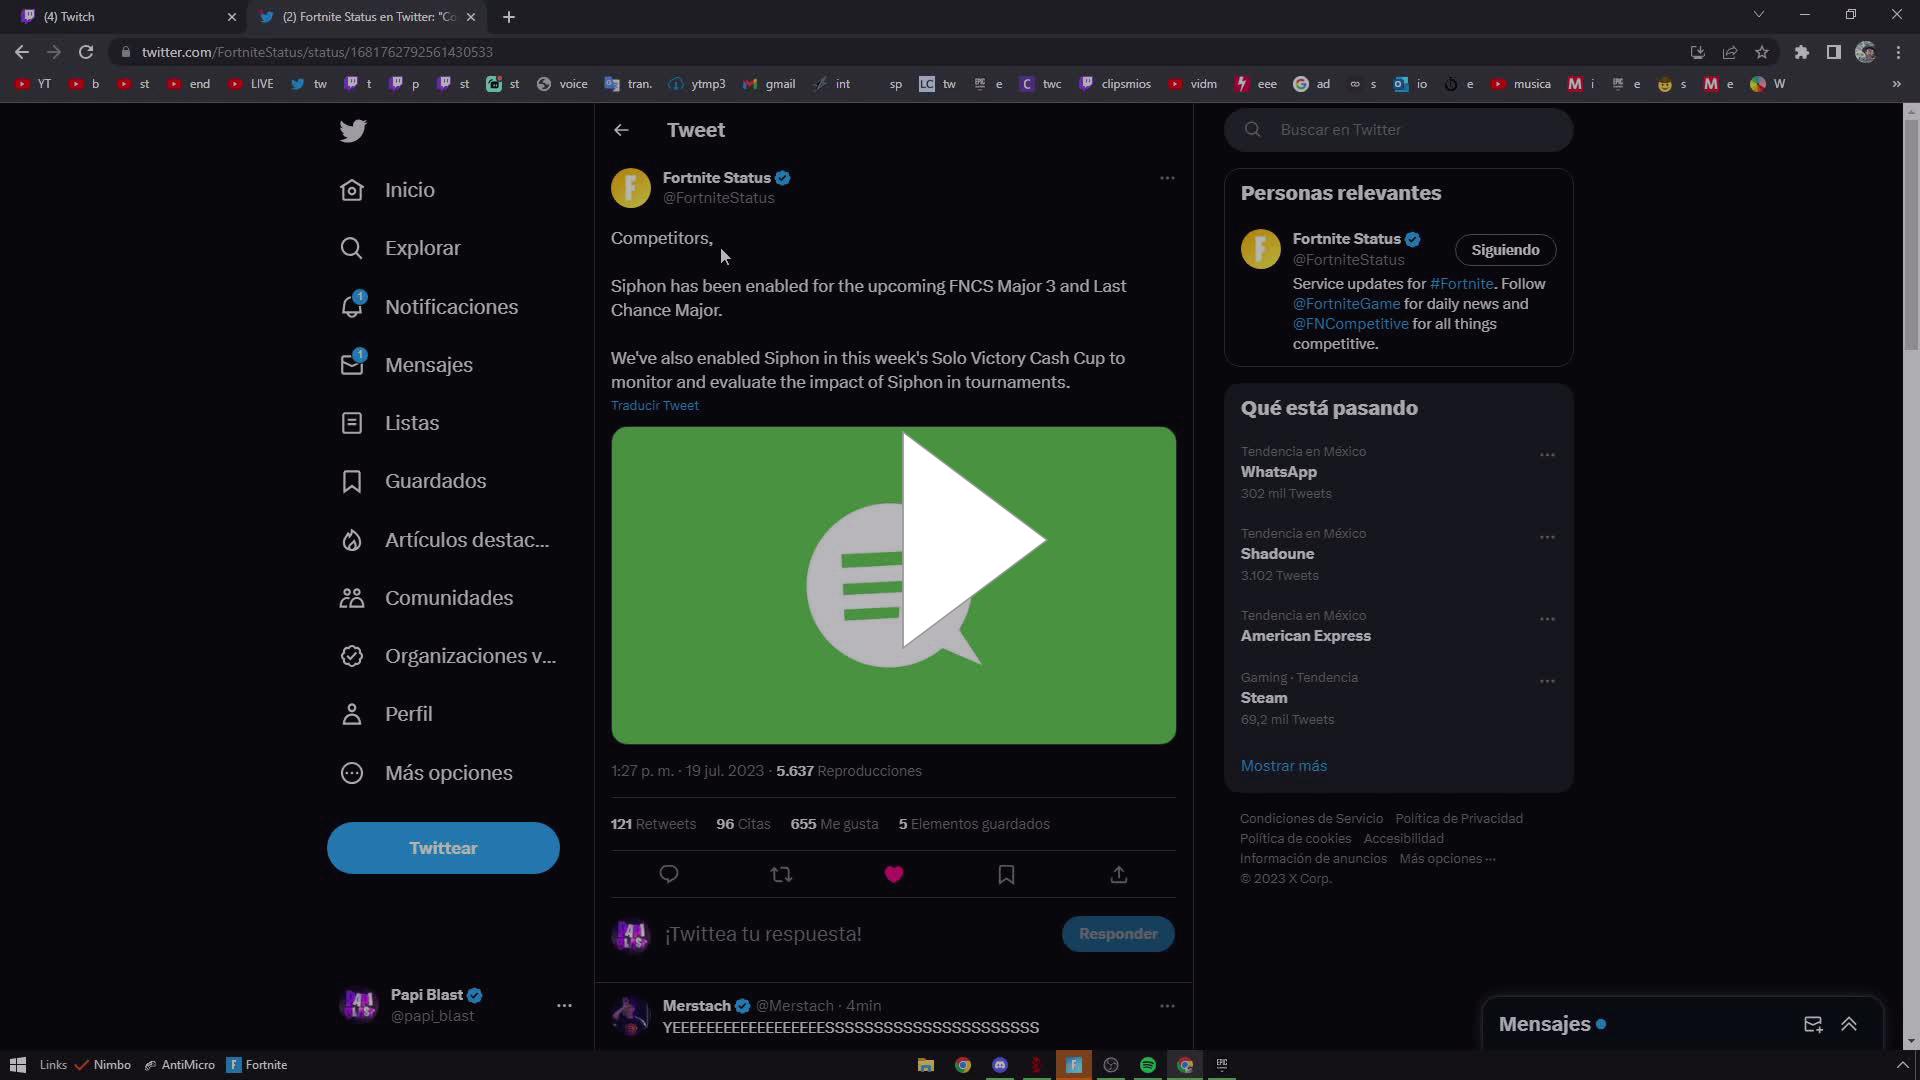1920x1080 pixels.
Task: Open Notificaciones in the left sidebar
Action: click(x=451, y=306)
